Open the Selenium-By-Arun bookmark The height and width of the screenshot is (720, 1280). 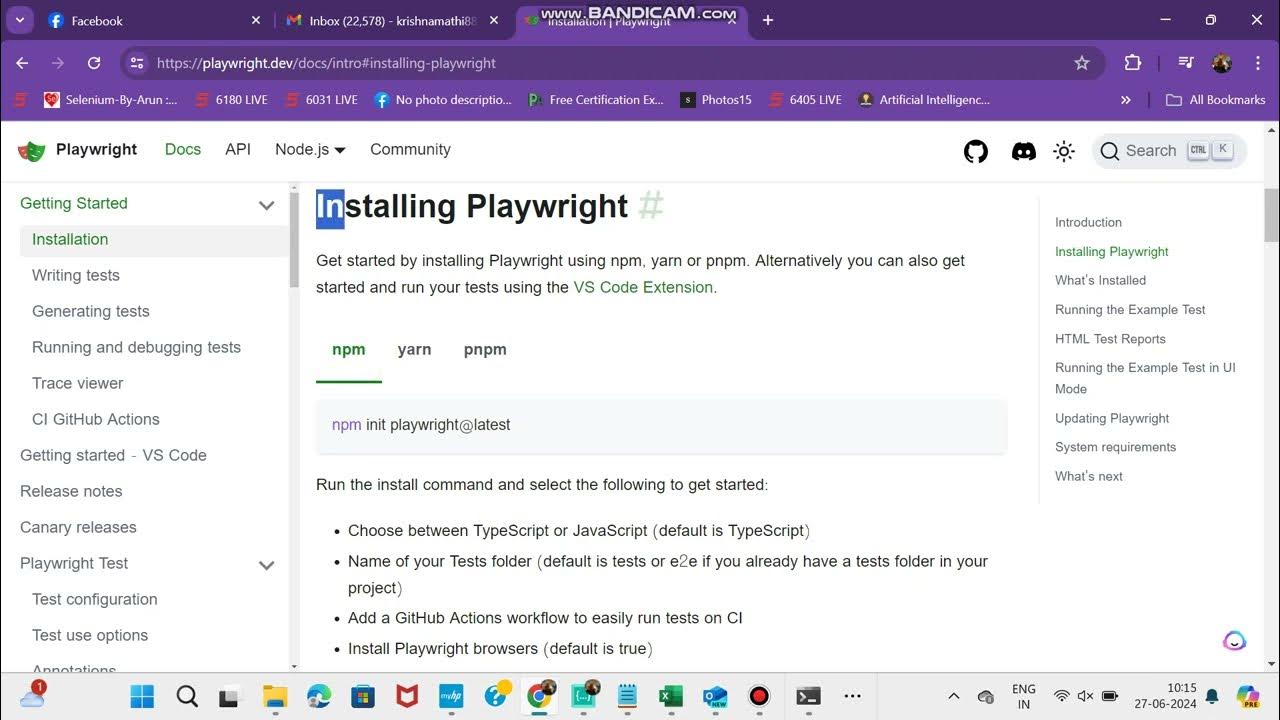pos(110,100)
